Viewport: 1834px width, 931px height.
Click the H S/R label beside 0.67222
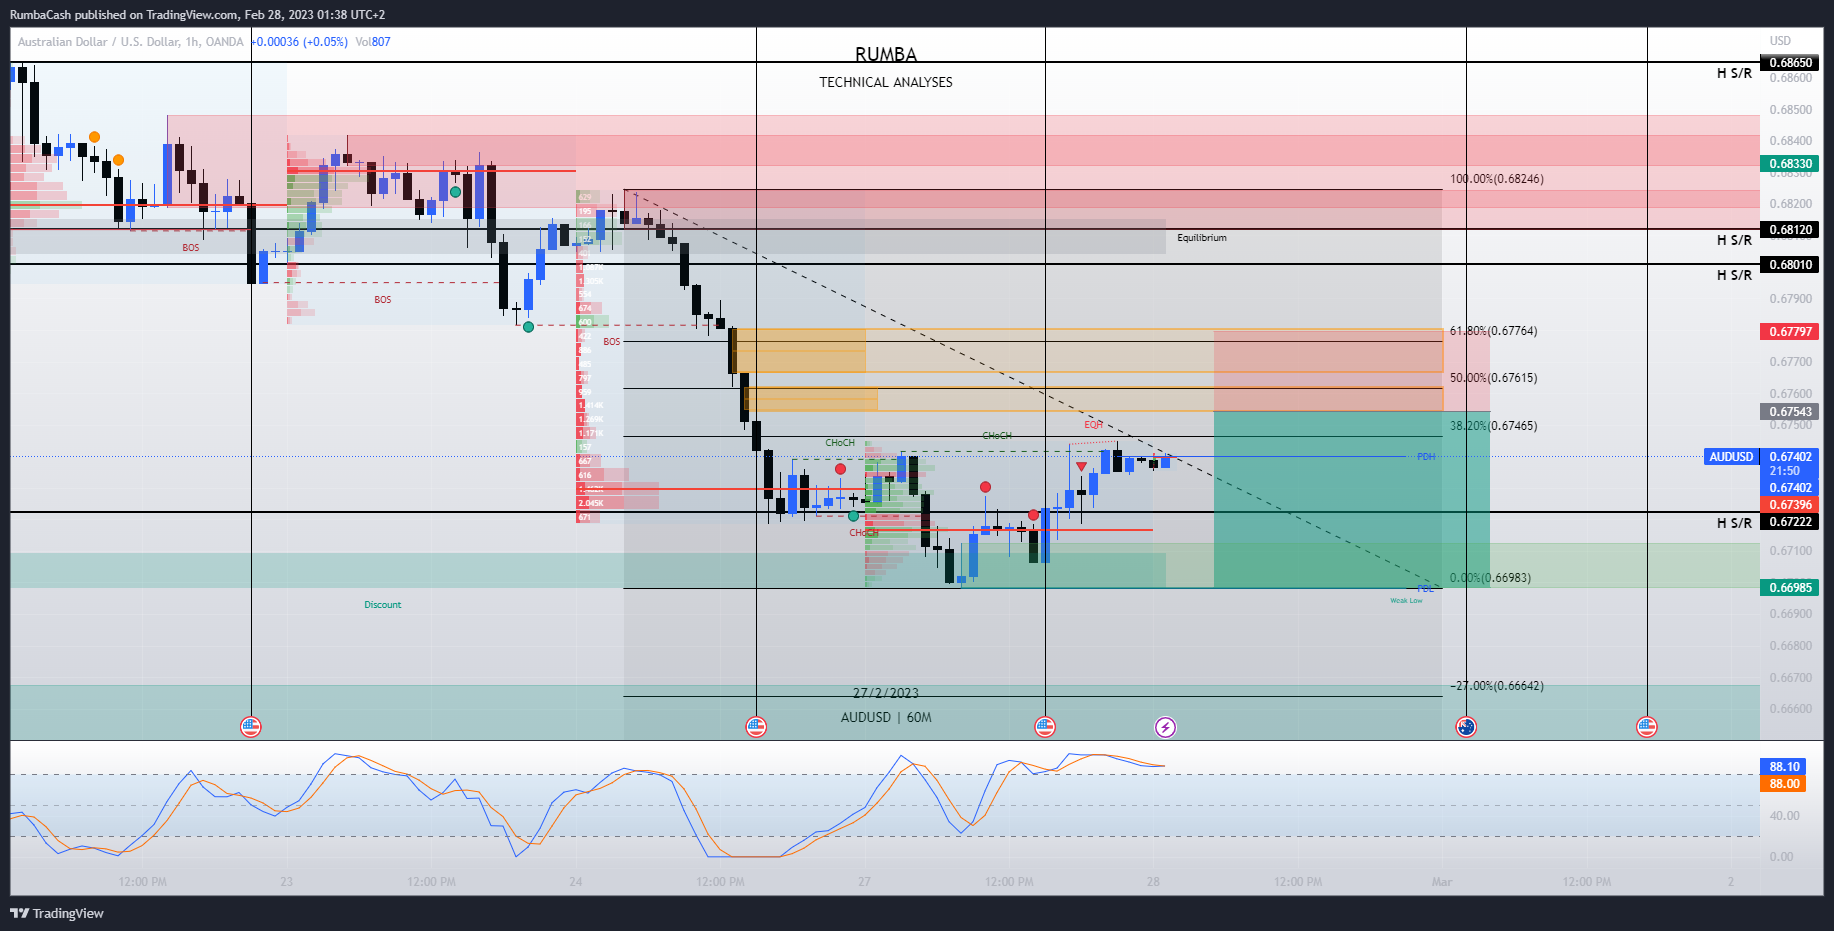pyautogui.click(x=1734, y=524)
